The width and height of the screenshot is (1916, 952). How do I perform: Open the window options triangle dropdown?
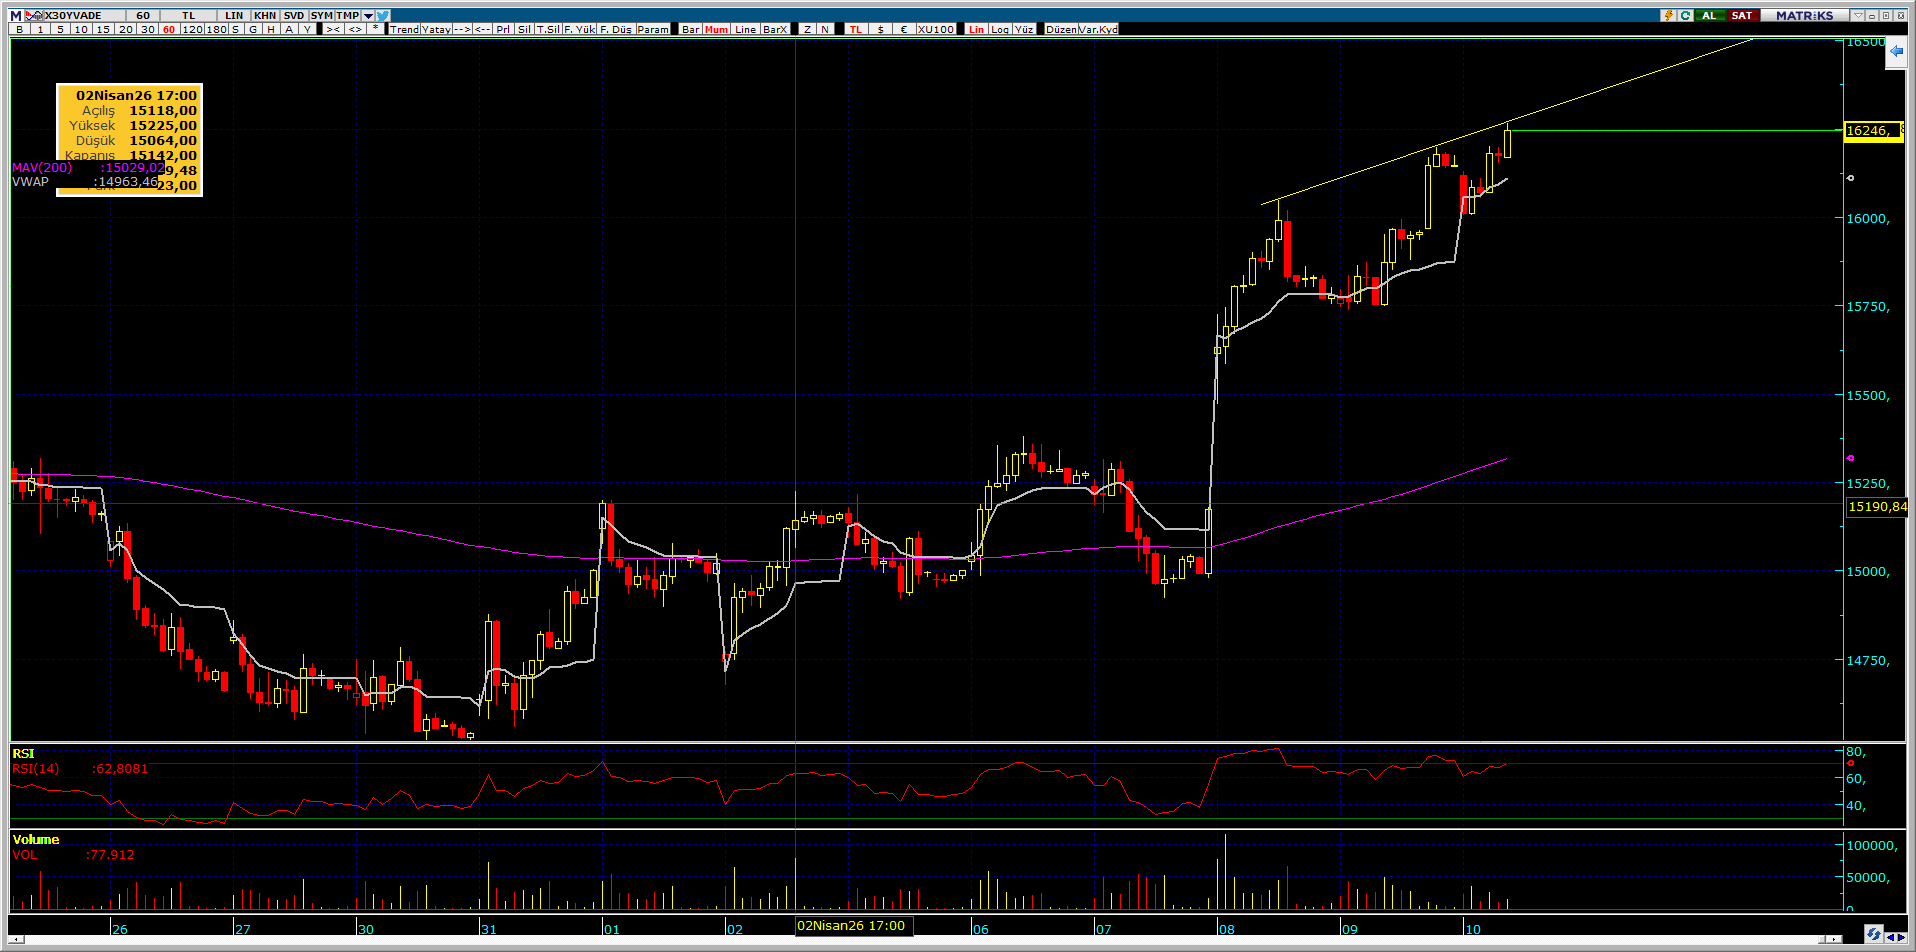[1857, 16]
